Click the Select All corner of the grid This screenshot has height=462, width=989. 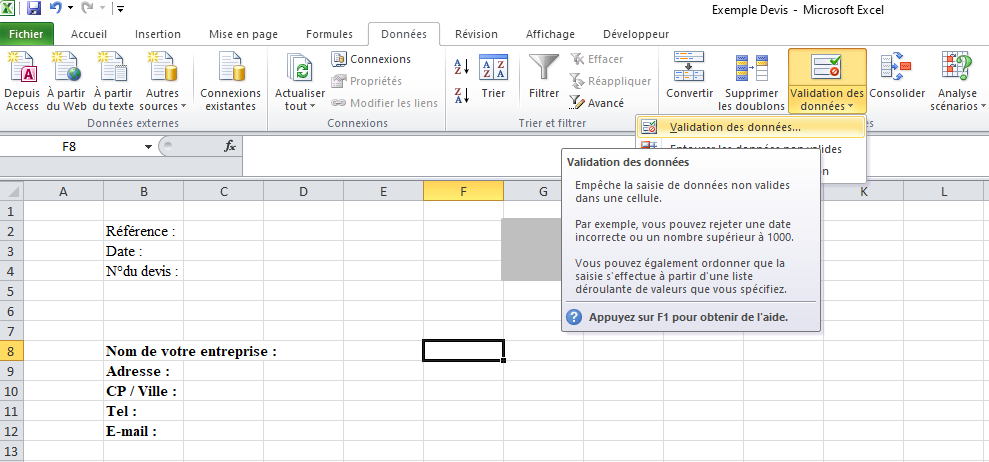tap(11, 191)
